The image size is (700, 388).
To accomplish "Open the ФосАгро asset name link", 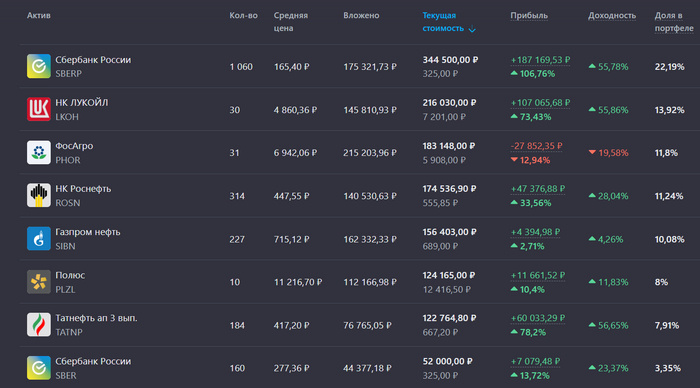I will (x=74, y=146).
